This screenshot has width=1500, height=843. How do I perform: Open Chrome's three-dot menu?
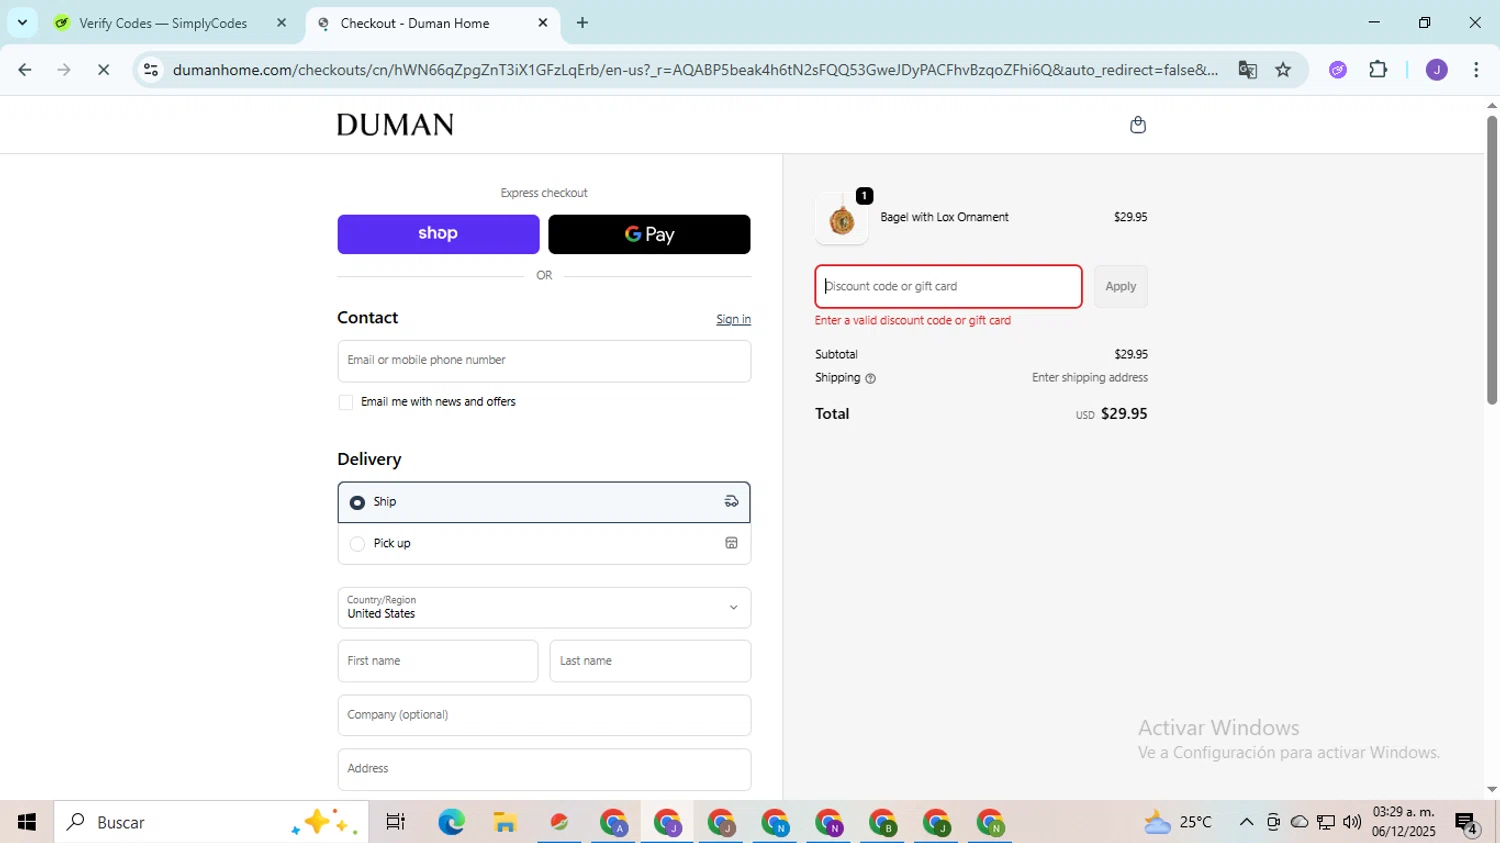coord(1476,70)
